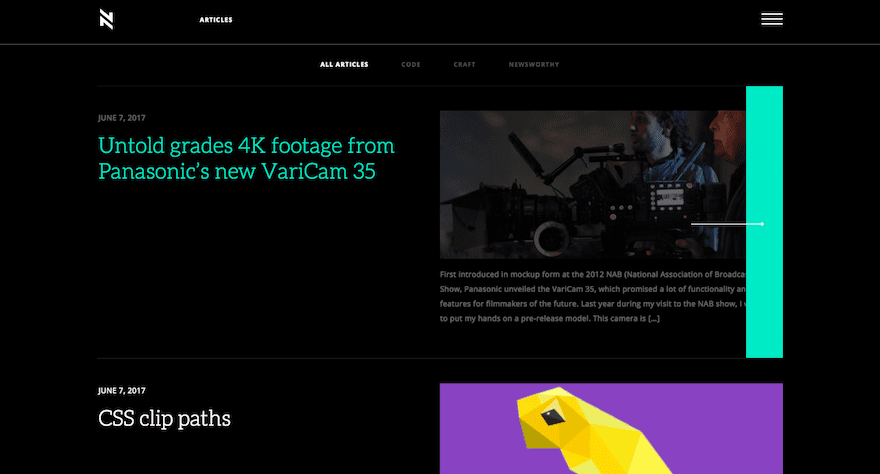Image resolution: width=880 pixels, height=474 pixels.
Task: Click the camera crew photo thumbnail
Action: (593, 185)
